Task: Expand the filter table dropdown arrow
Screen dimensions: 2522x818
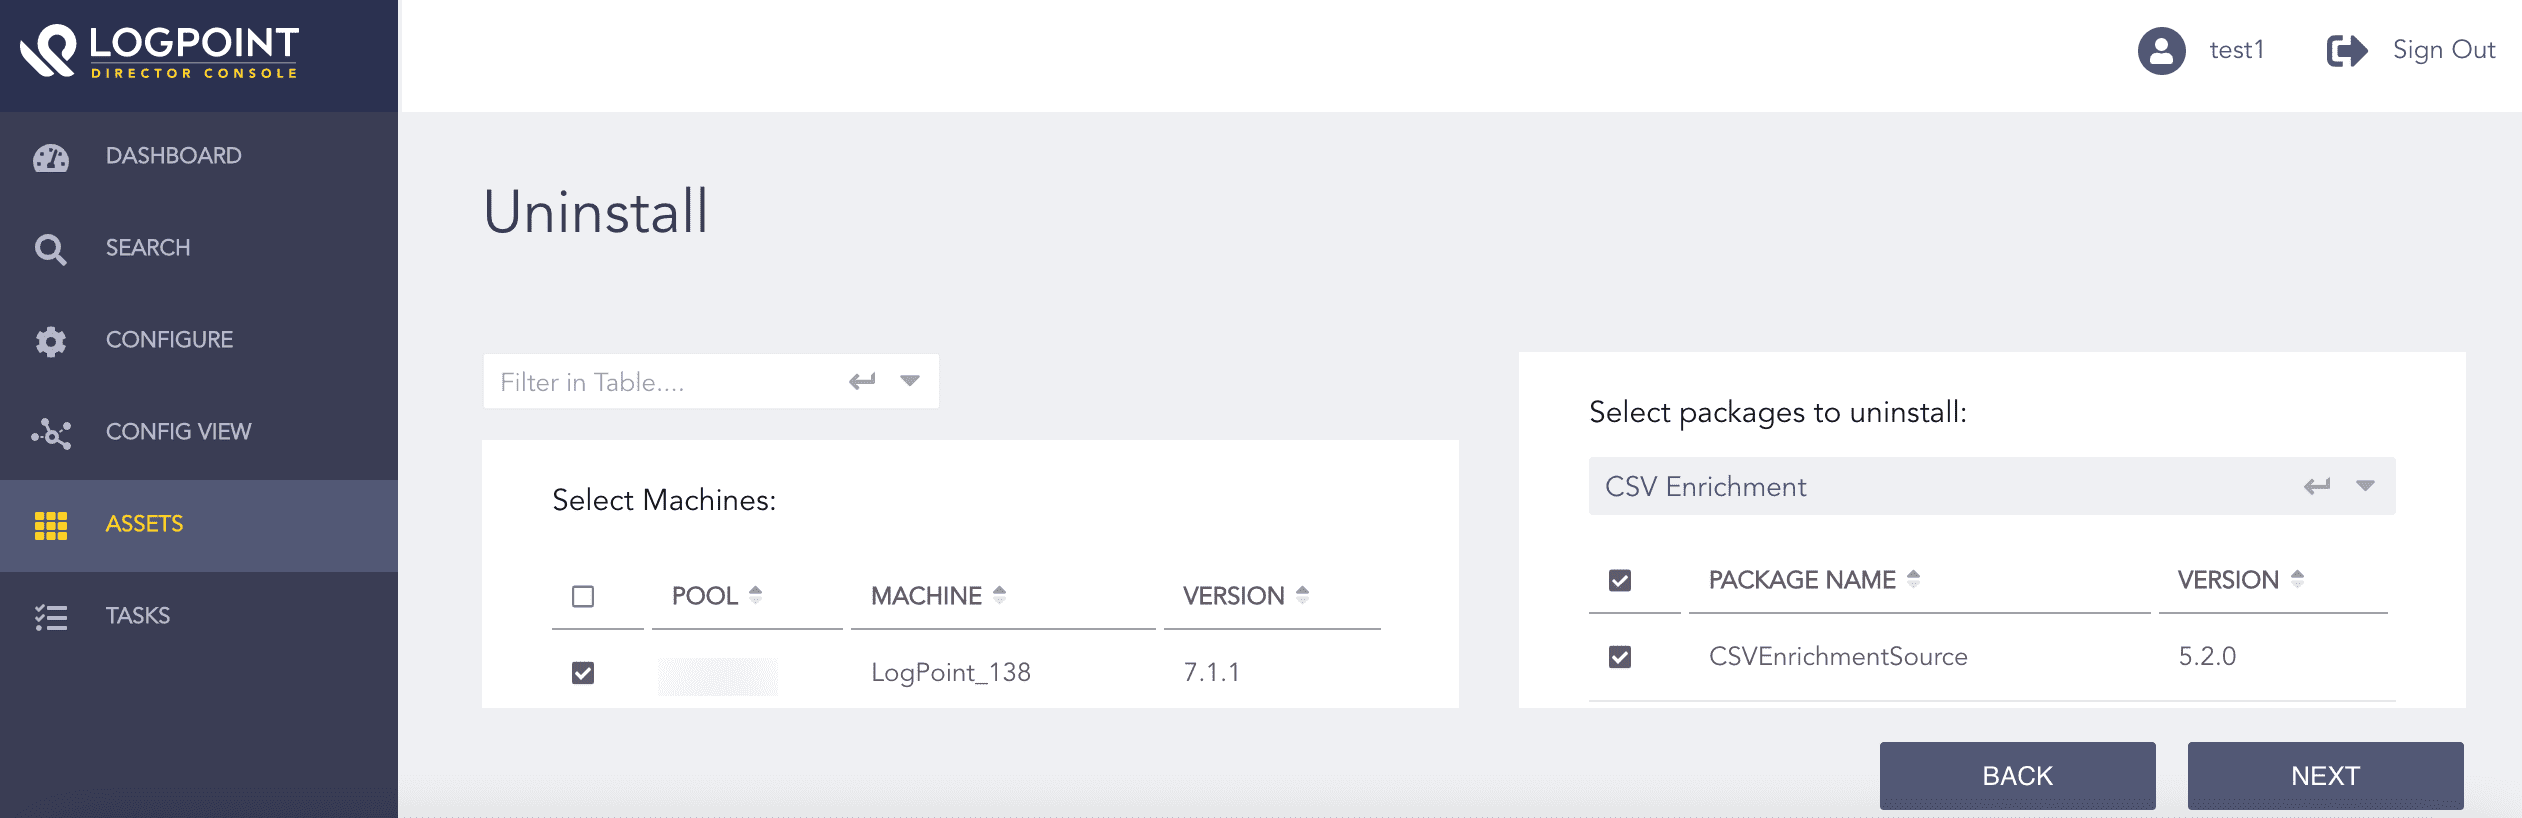Action: (x=909, y=381)
